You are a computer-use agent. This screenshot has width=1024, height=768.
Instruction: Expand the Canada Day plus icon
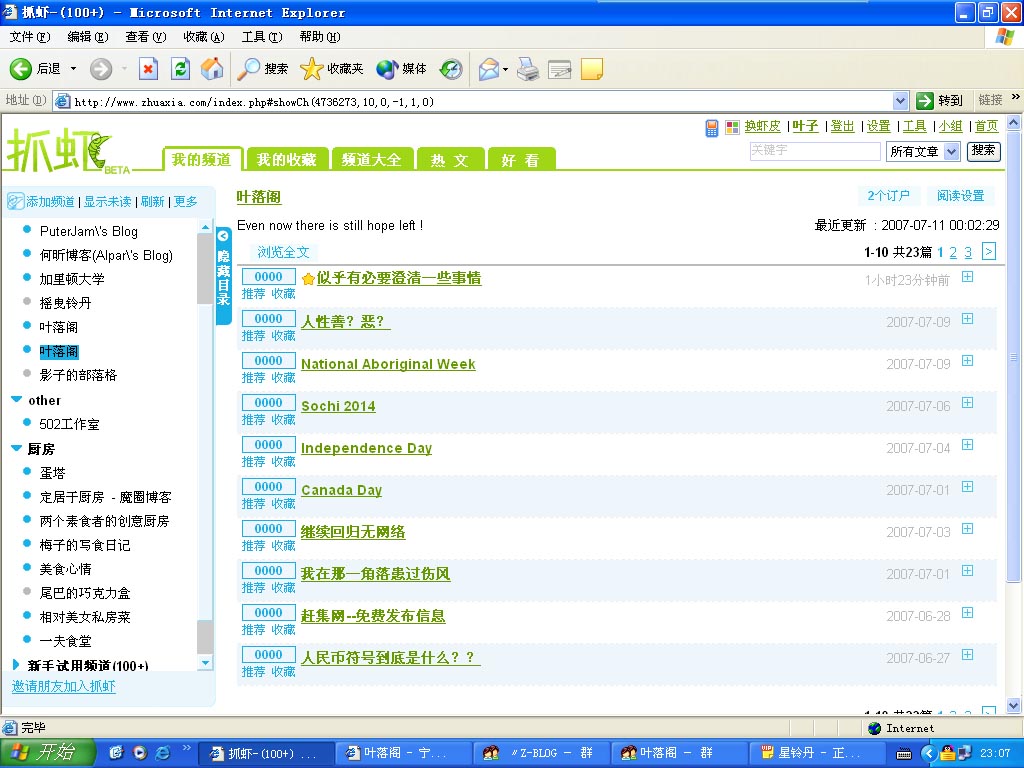[x=968, y=487]
